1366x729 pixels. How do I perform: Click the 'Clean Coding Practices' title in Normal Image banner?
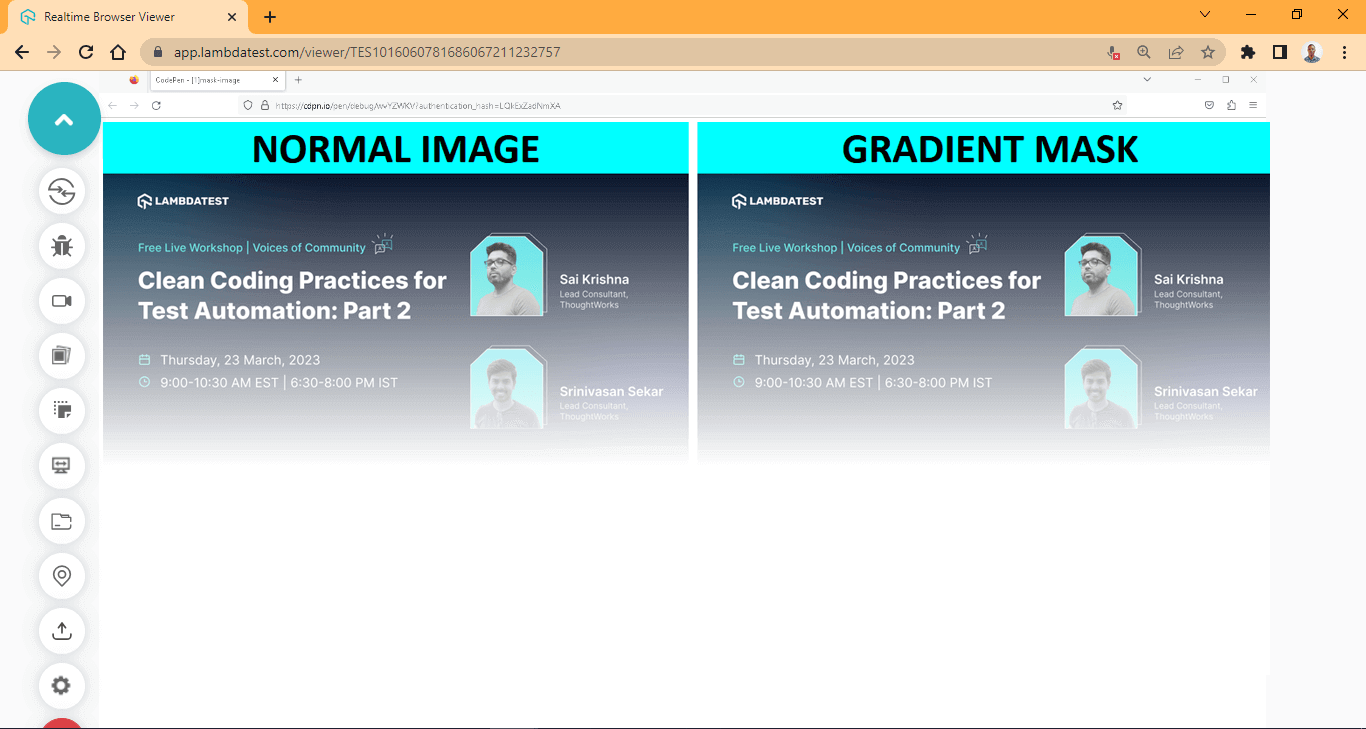pyautogui.click(x=292, y=281)
